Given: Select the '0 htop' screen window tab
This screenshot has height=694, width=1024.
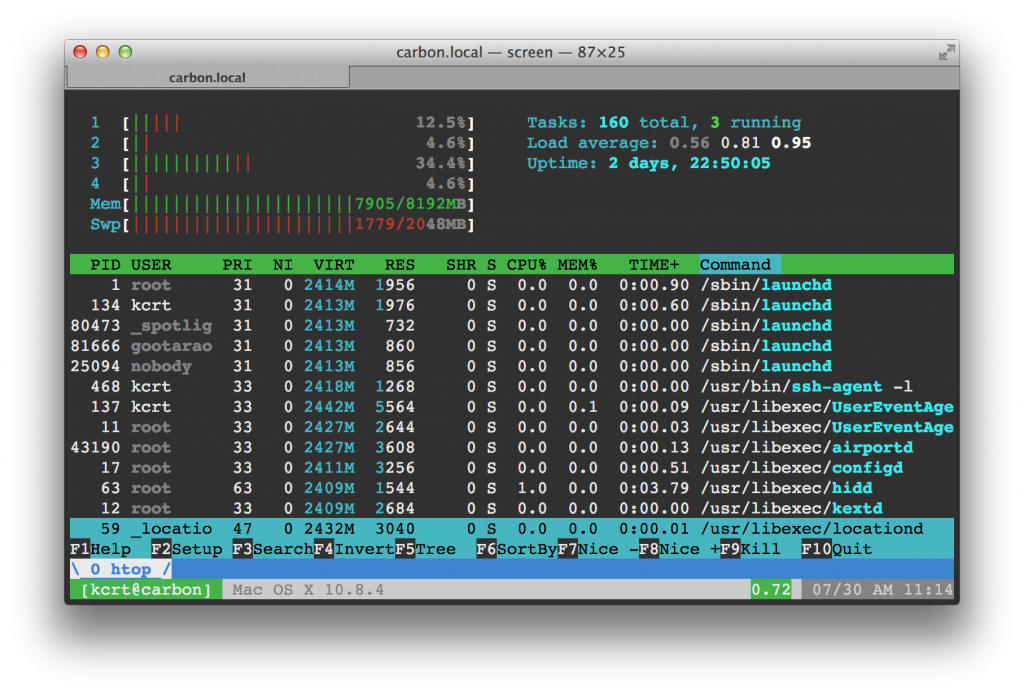Looking at the screenshot, I should (x=121, y=569).
